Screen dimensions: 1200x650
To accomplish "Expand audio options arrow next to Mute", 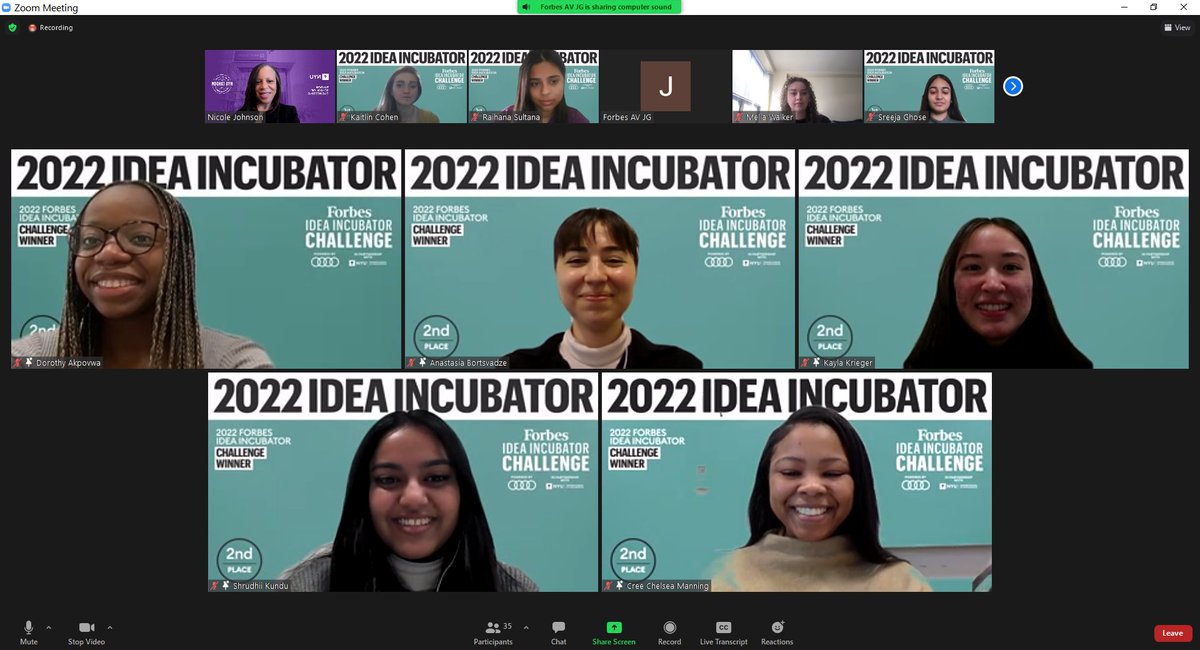I will coord(49,628).
